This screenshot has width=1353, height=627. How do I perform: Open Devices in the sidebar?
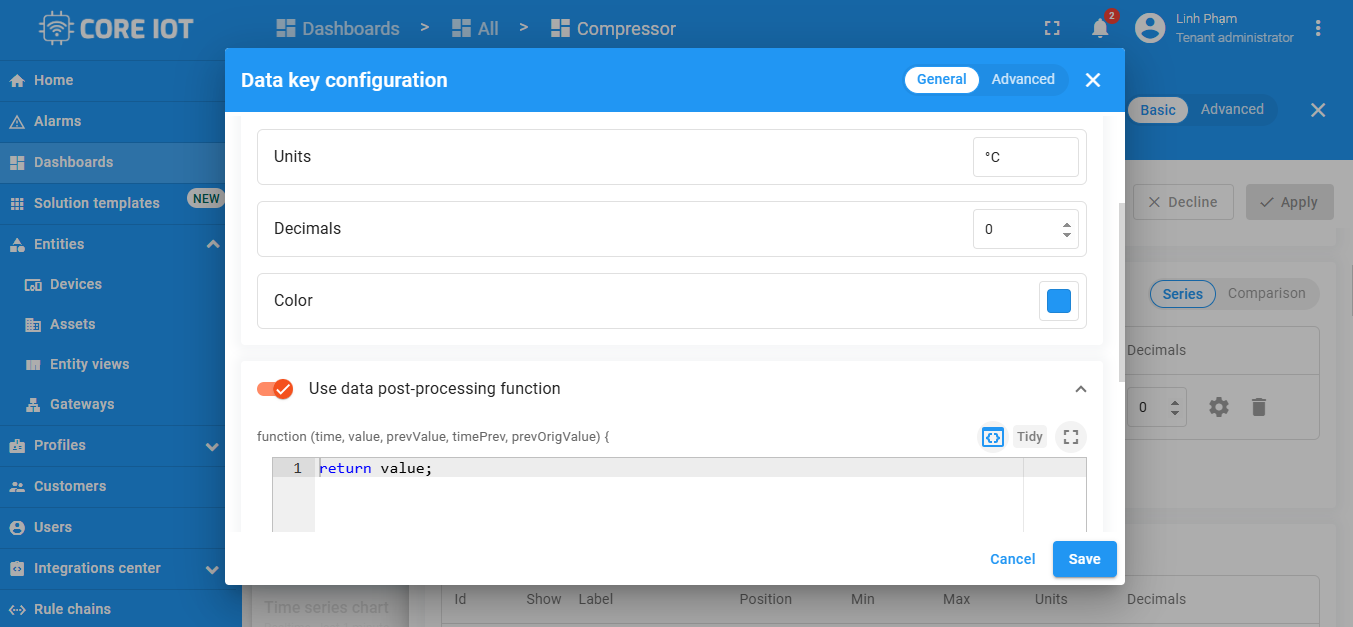pos(76,285)
